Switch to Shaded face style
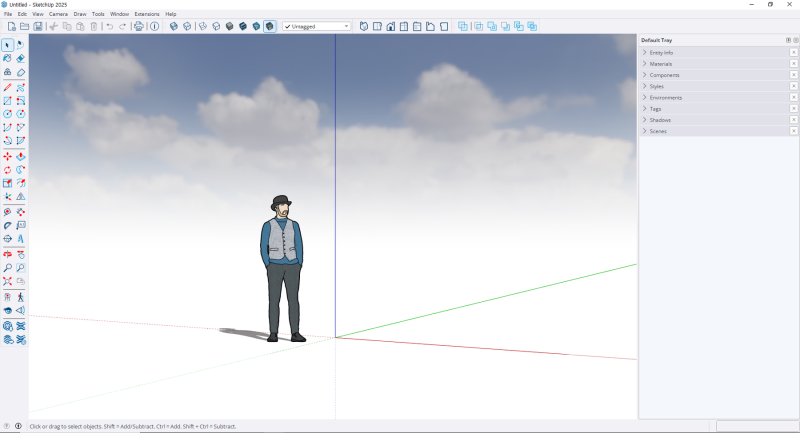Viewport: 800px width, 433px height. point(230,27)
